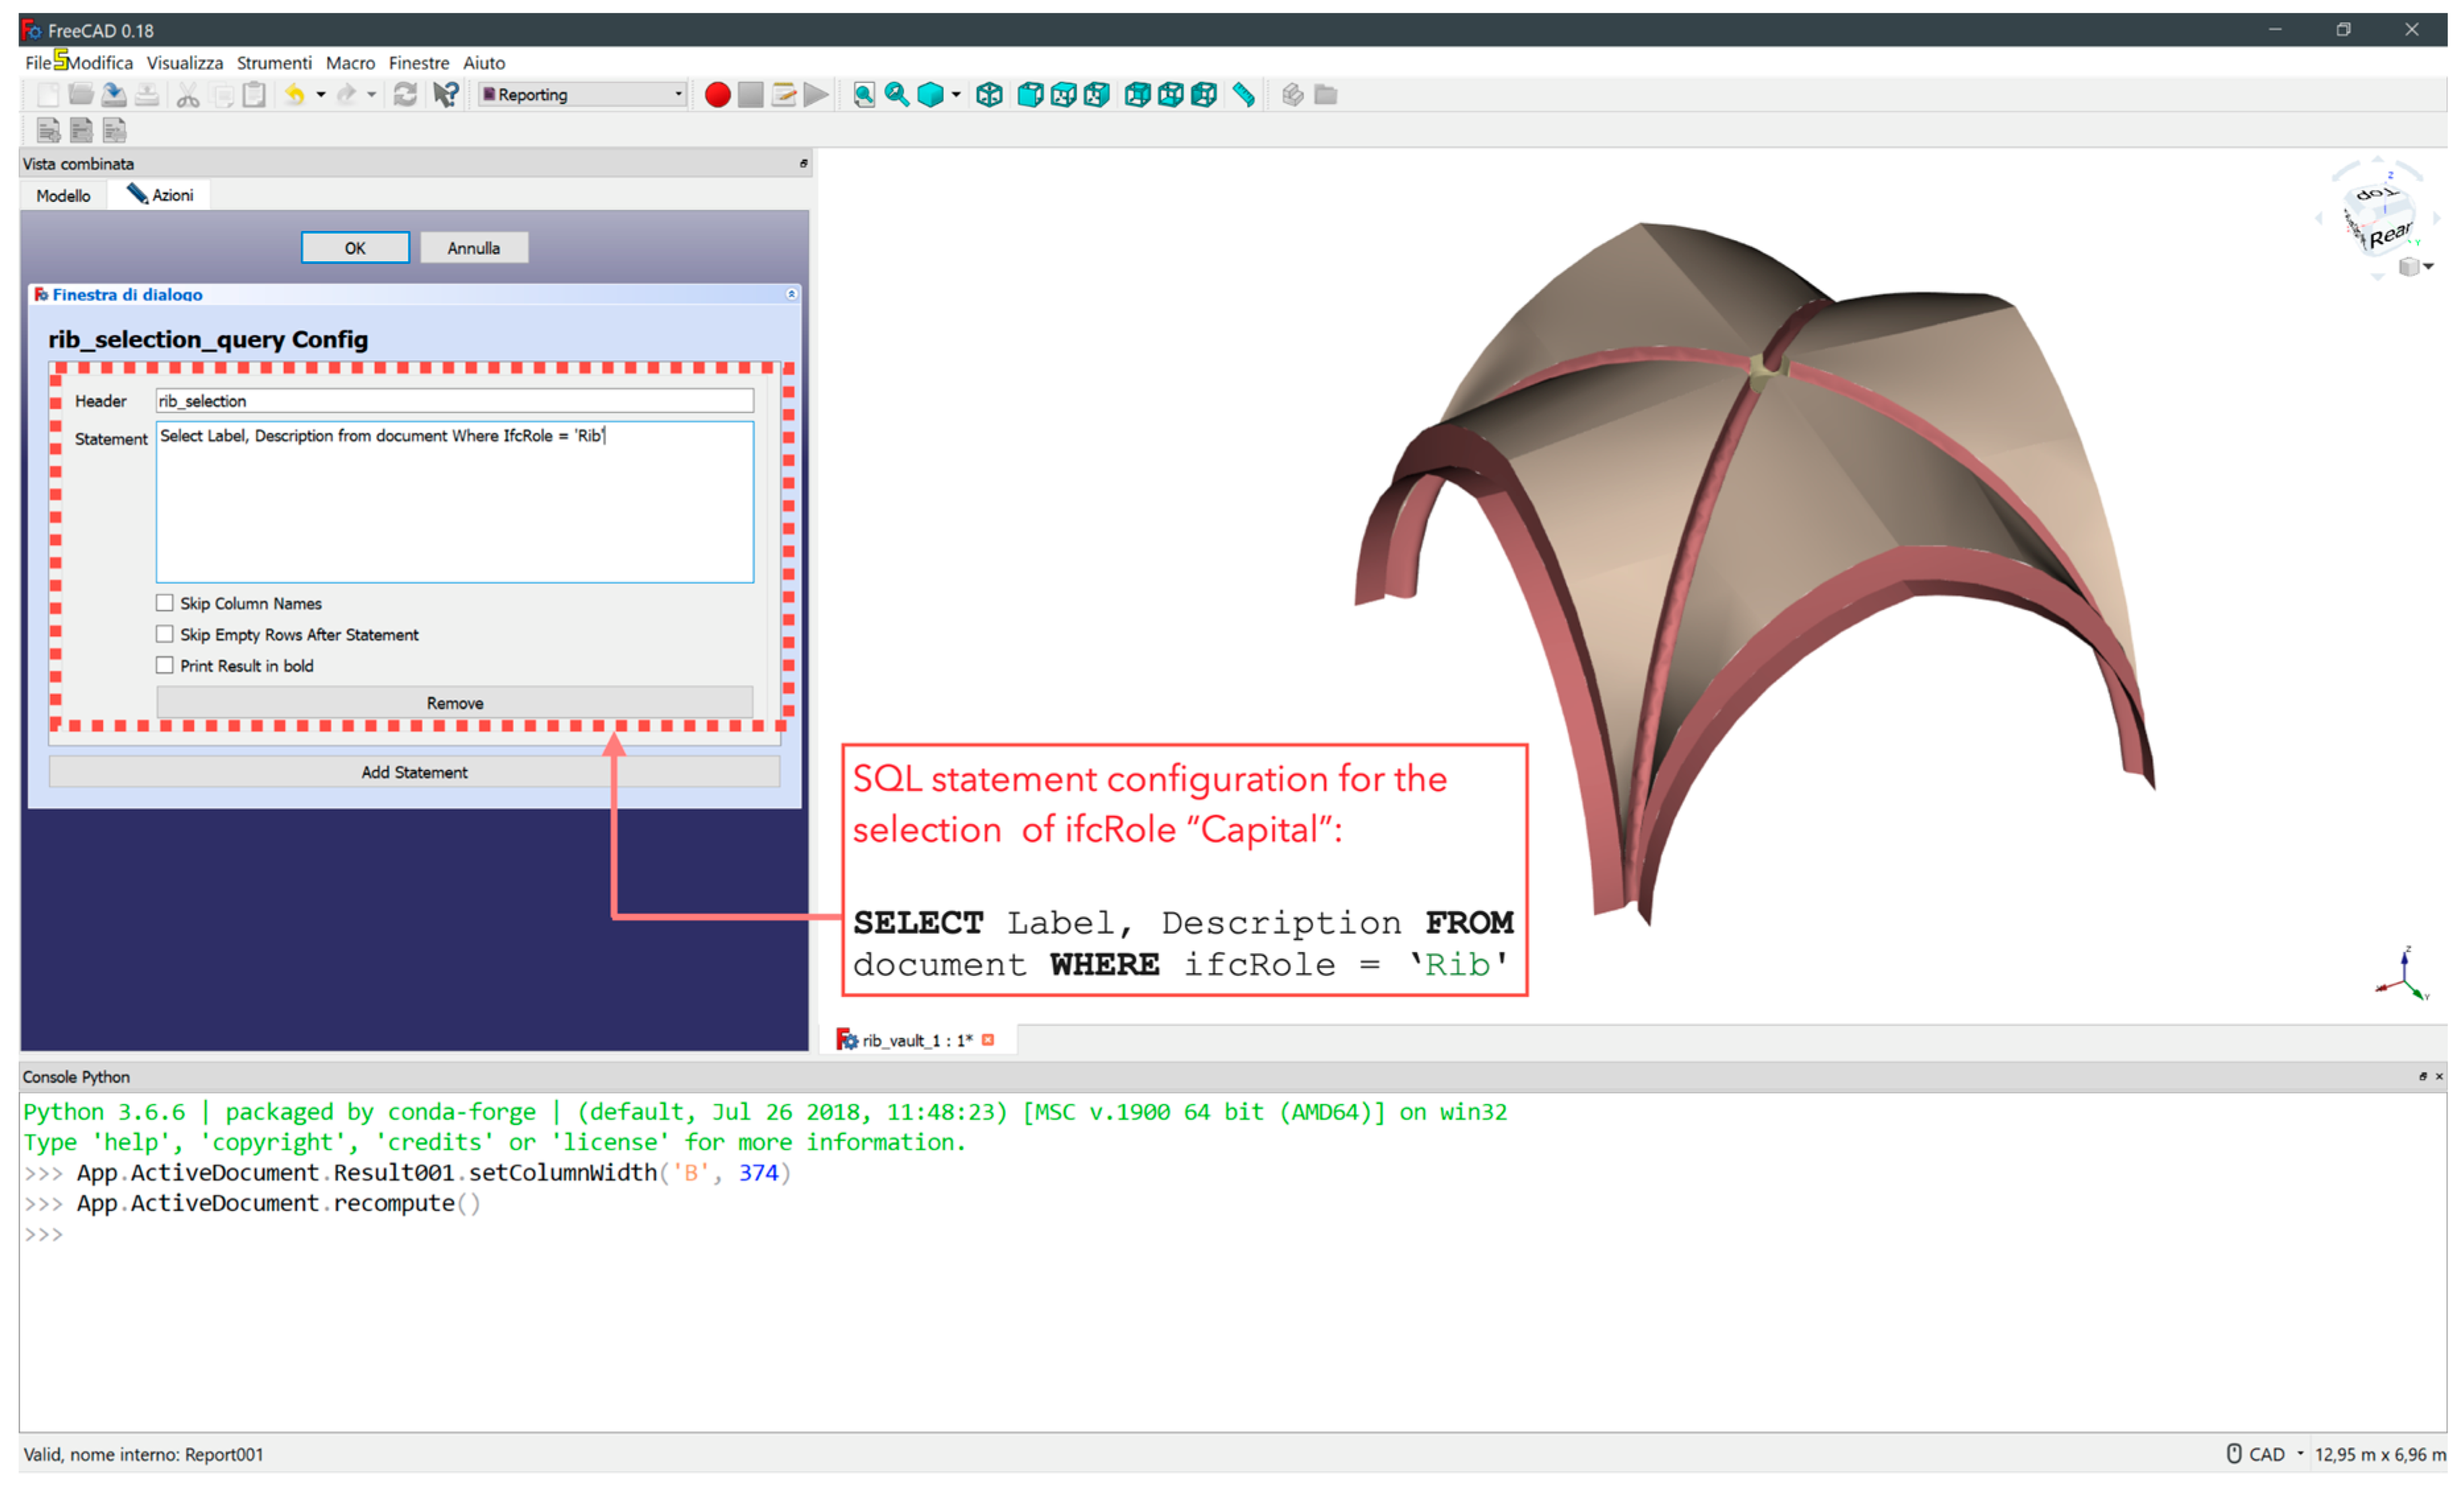Image resolution: width=2464 pixels, height=1491 pixels.
Task: Click the undo arrow icon
Action: [x=294, y=95]
